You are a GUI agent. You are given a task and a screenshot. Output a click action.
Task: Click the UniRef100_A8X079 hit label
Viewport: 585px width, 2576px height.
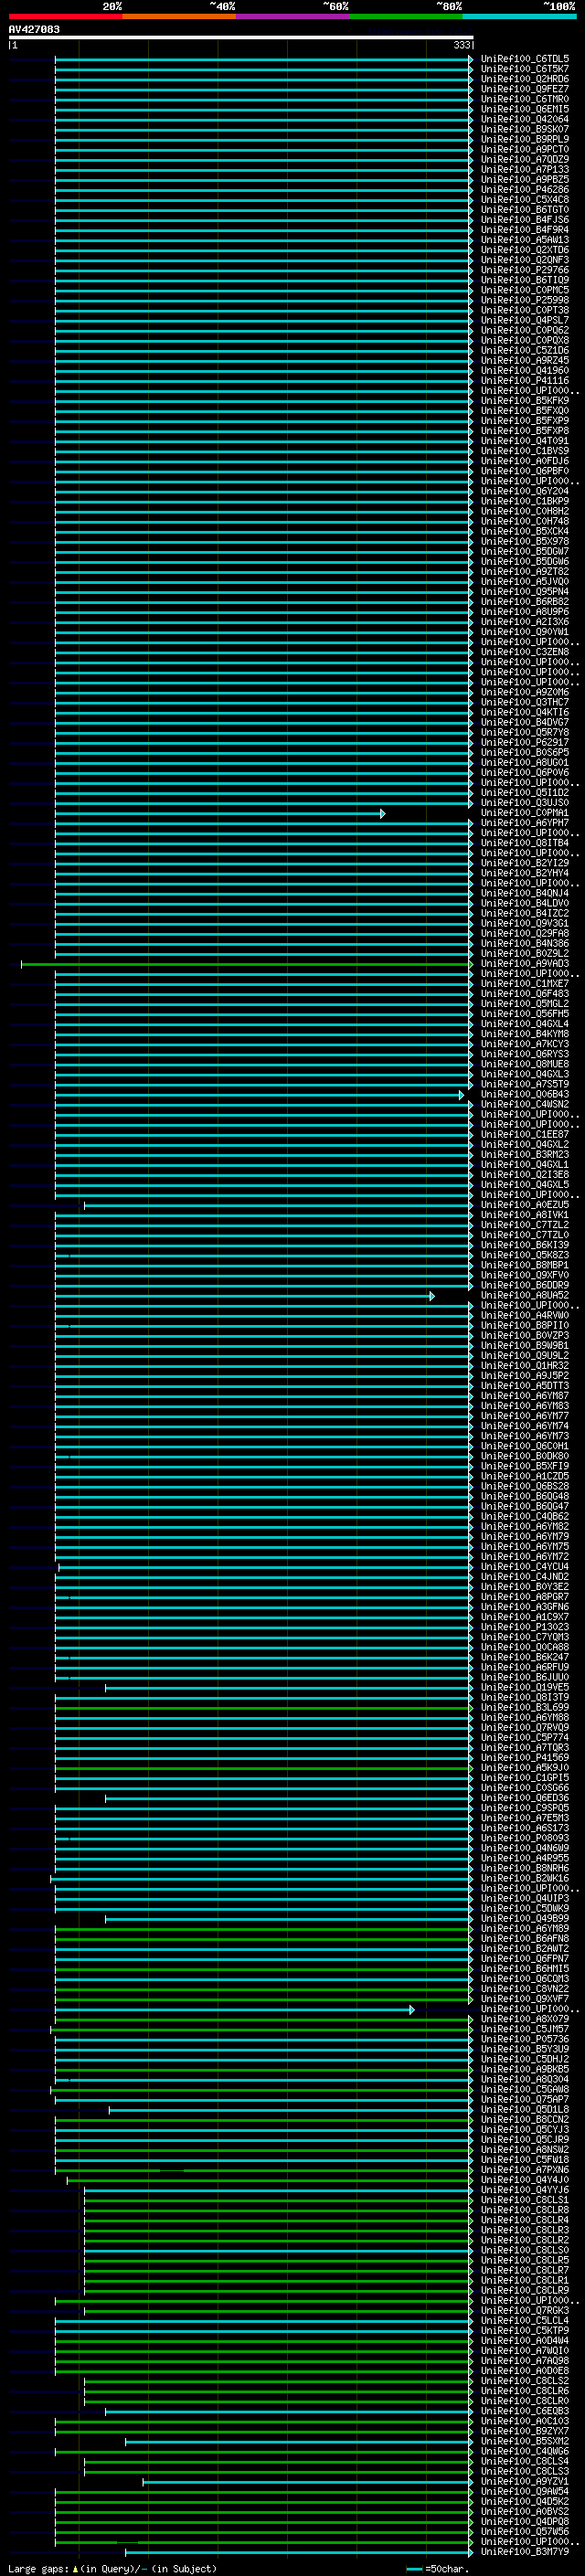pyautogui.click(x=524, y=2020)
